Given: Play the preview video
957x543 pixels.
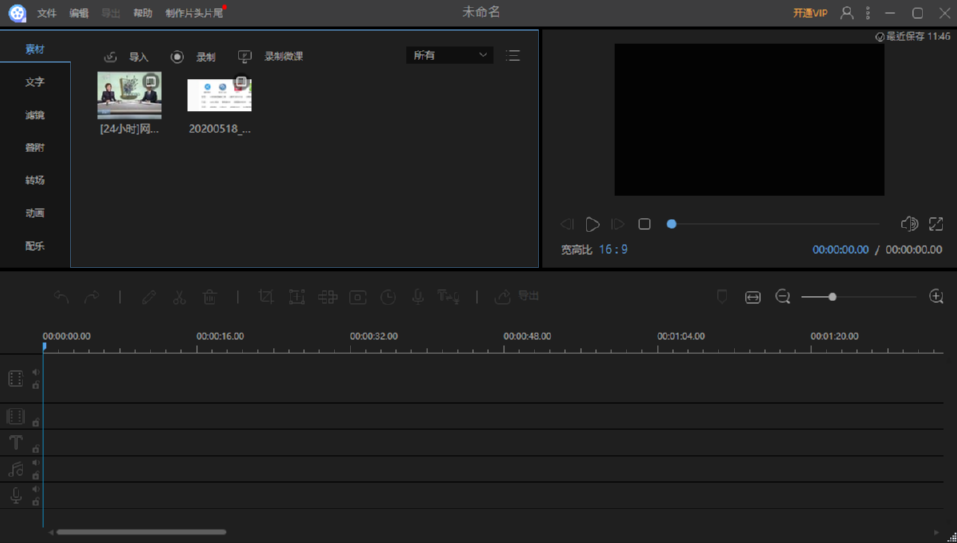Looking at the screenshot, I should point(593,224).
